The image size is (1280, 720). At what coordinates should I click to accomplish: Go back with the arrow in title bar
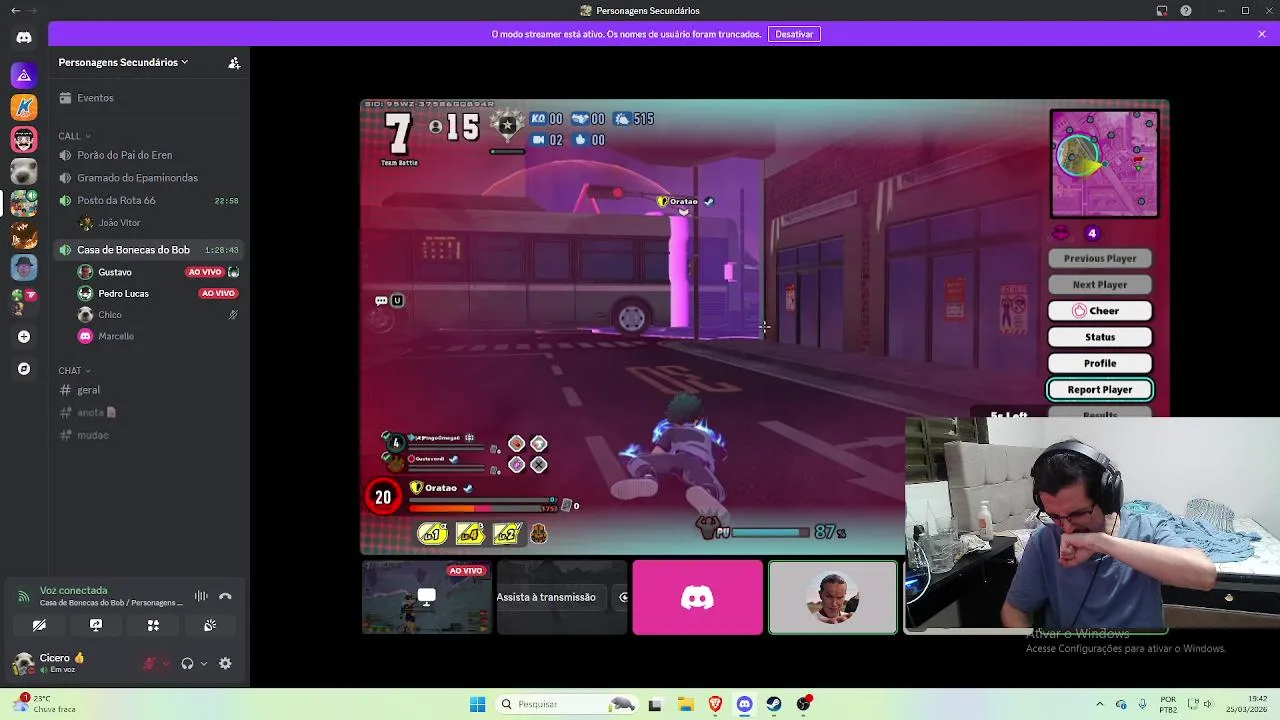(15, 10)
